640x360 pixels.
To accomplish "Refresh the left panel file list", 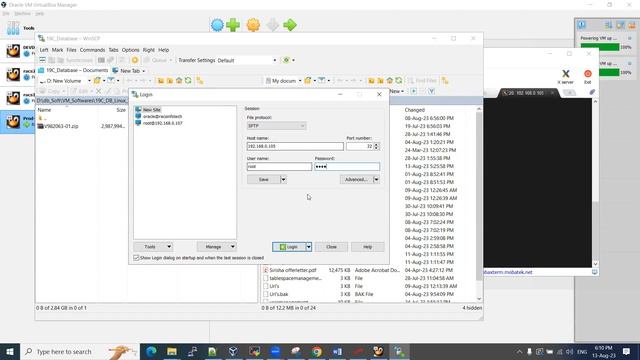I will click(x=188, y=81).
